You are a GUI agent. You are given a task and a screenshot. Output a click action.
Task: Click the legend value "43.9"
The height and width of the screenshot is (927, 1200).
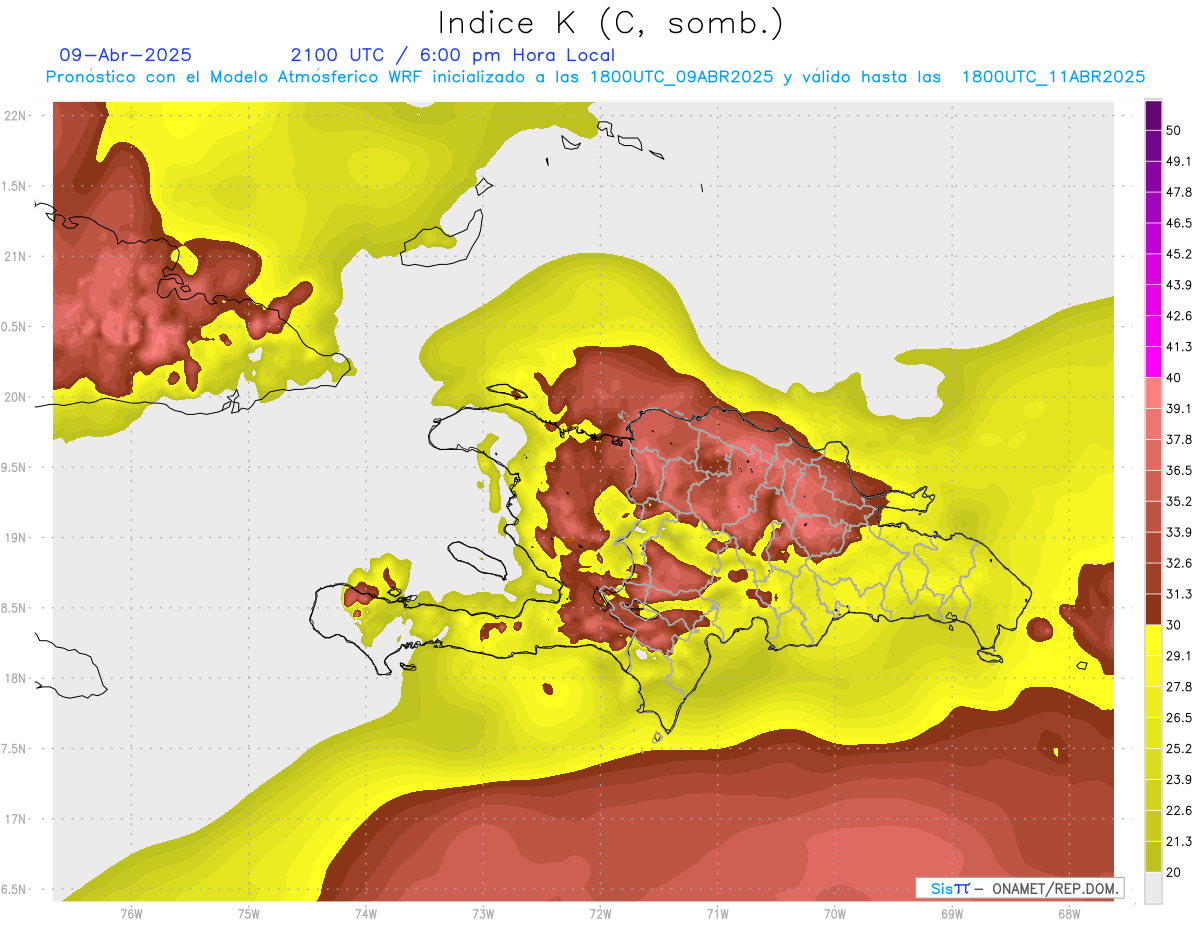(1179, 285)
